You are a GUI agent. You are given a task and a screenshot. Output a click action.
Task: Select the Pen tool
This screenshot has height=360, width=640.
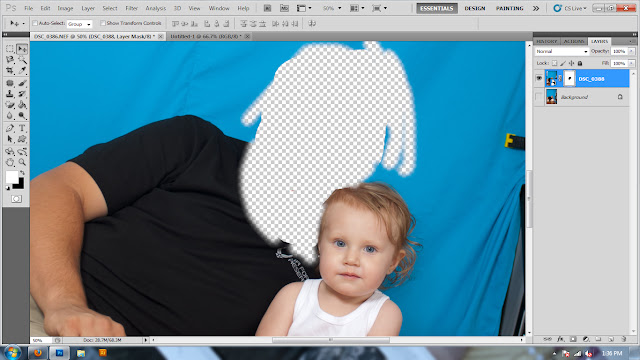pyautogui.click(x=10, y=128)
